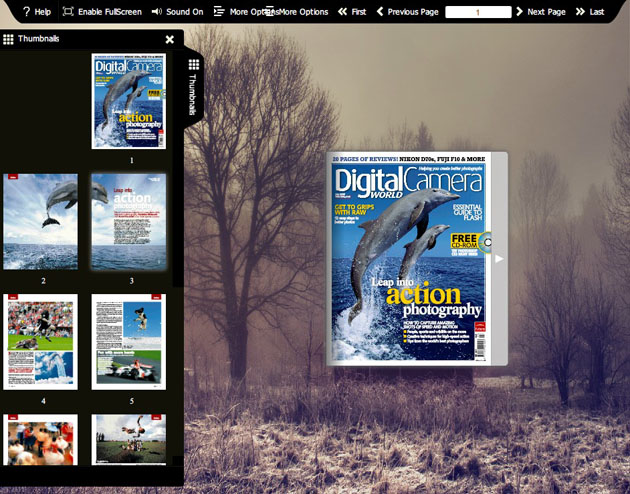The height and width of the screenshot is (494, 630).
Task: Go to First page
Action: [352, 12]
